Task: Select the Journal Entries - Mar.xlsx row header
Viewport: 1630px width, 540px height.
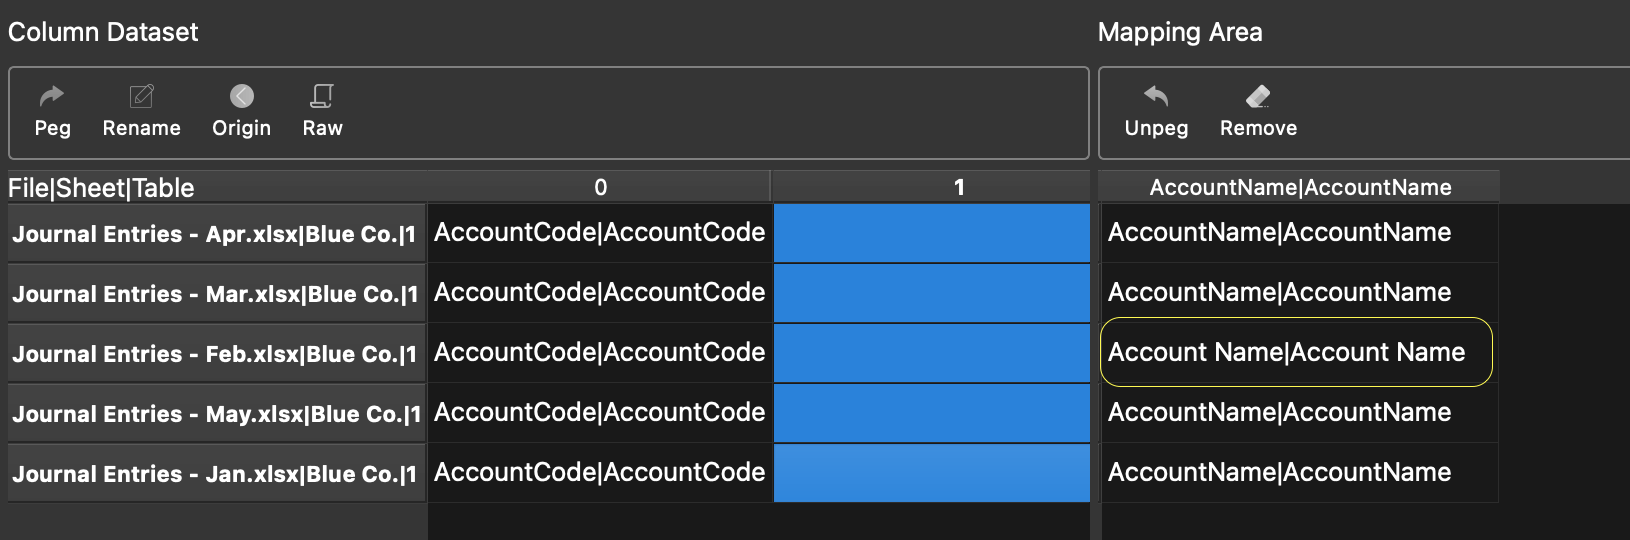Action: pyautogui.click(x=216, y=294)
